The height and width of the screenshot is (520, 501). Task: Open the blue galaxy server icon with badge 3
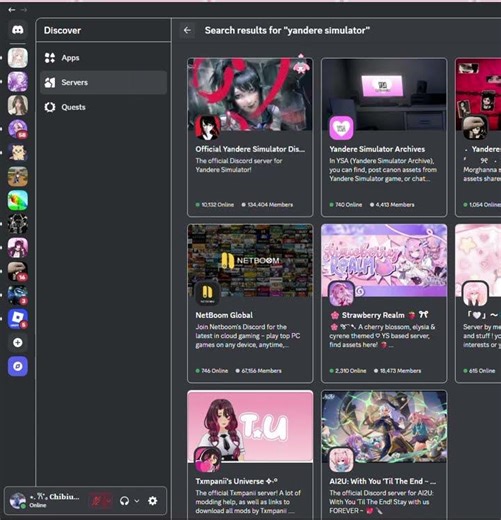[x=18, y=295]
